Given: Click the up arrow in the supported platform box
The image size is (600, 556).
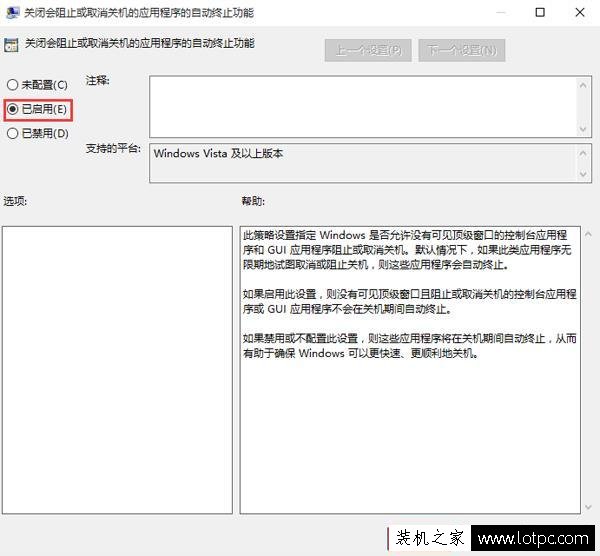Looking at the screenshot, I should coord(583,153).
